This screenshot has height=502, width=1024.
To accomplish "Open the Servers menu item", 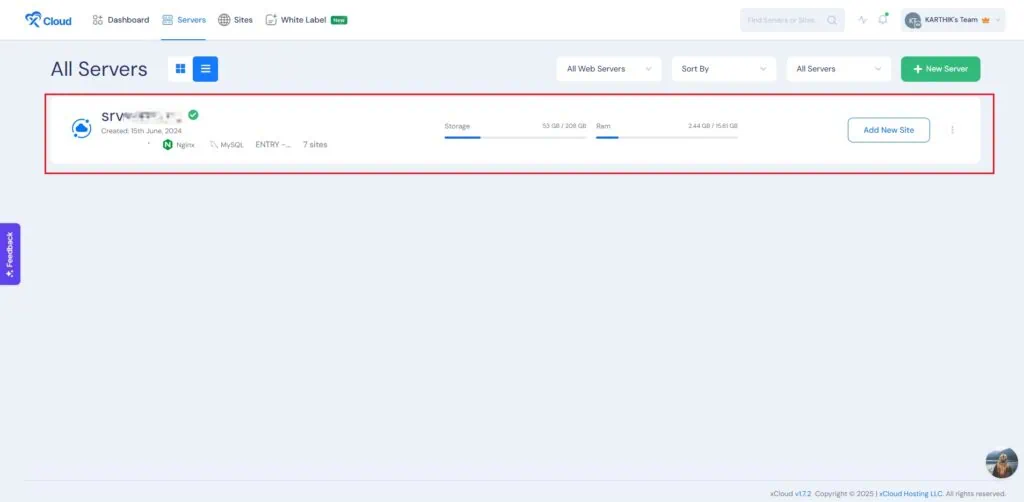I will (x=184, y=20).
